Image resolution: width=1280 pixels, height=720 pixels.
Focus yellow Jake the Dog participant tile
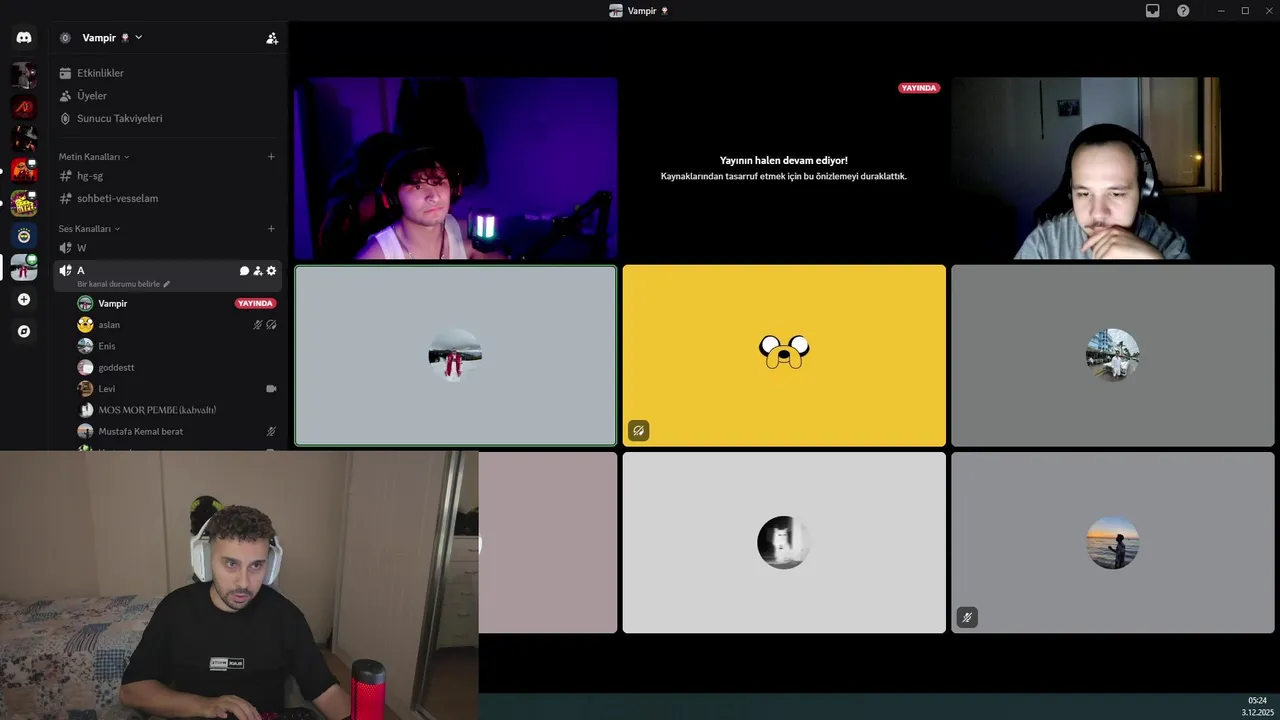pos(784,356)
